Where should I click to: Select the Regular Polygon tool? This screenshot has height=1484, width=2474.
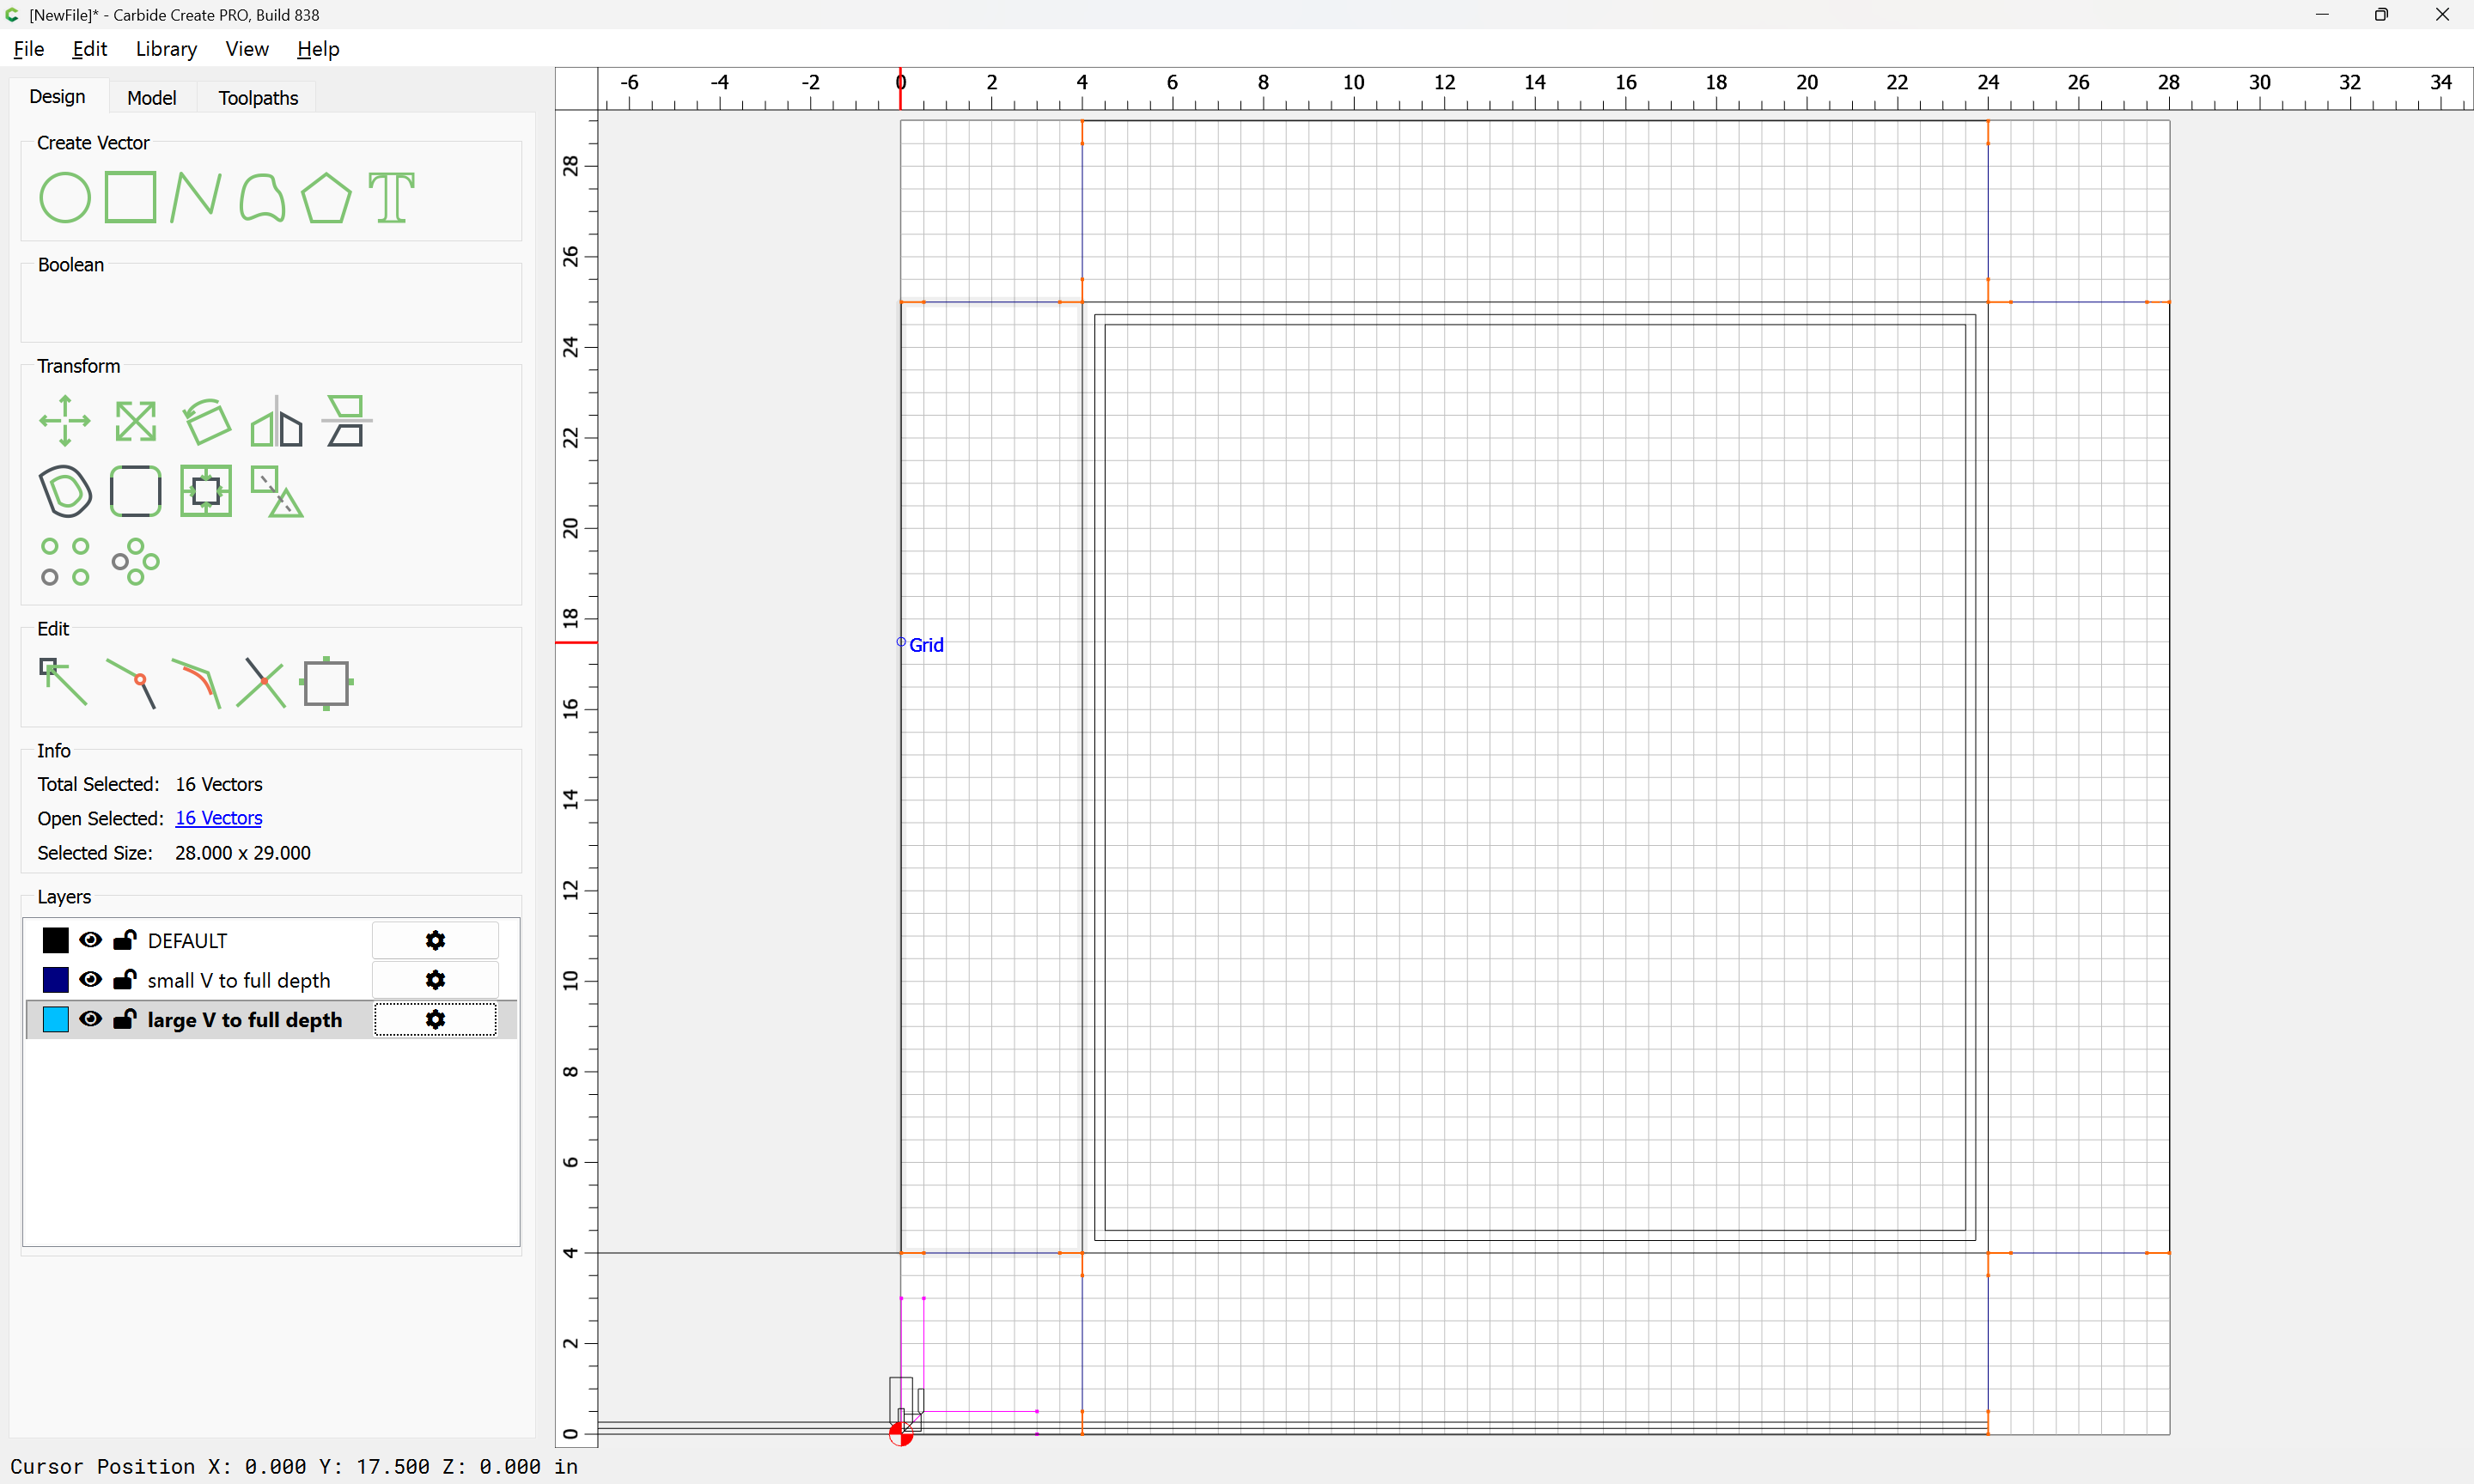[326, 197]
